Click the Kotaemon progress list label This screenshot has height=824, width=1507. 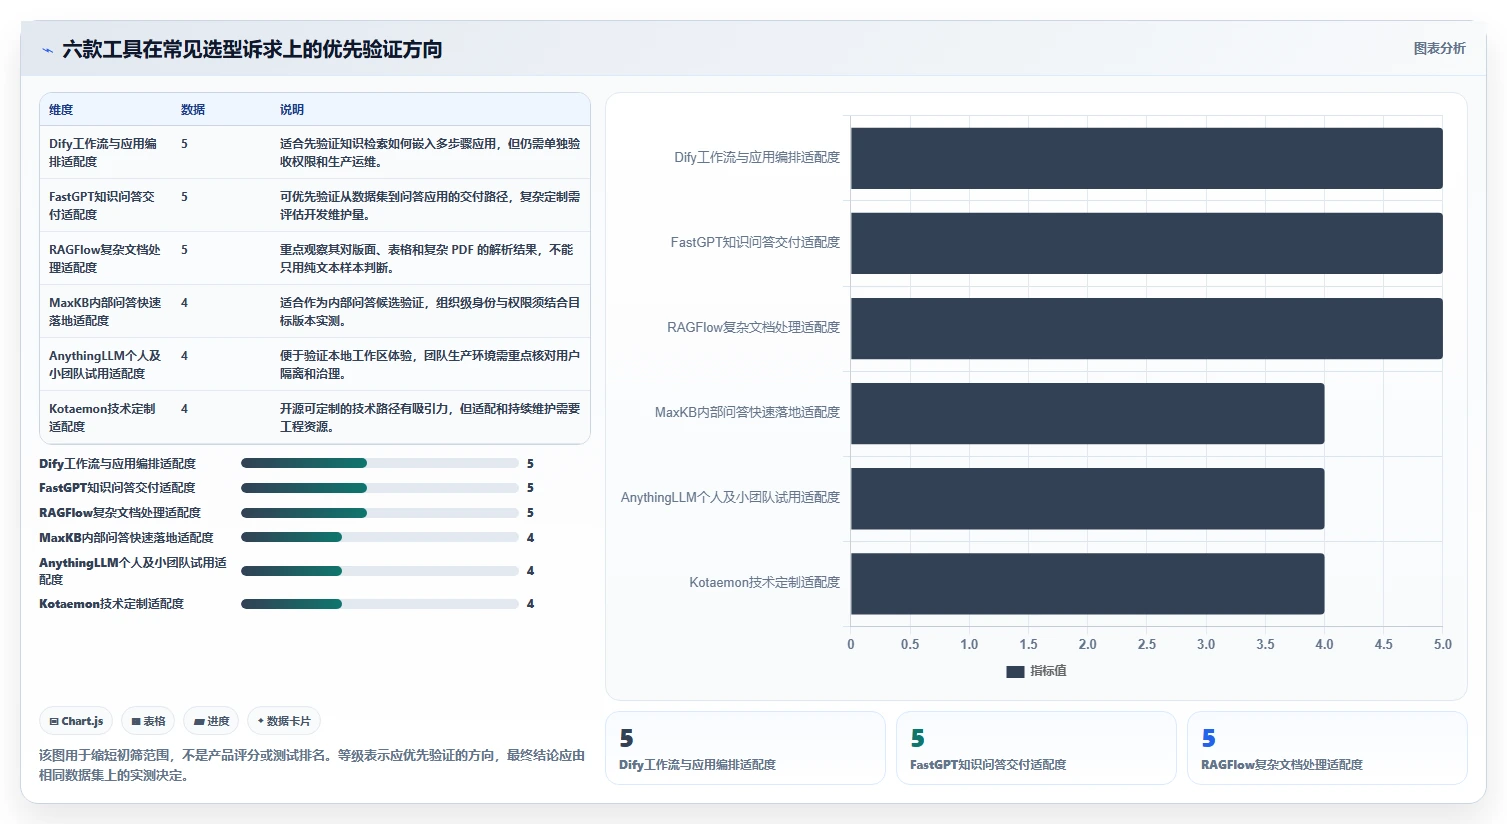tap(112, 604)
